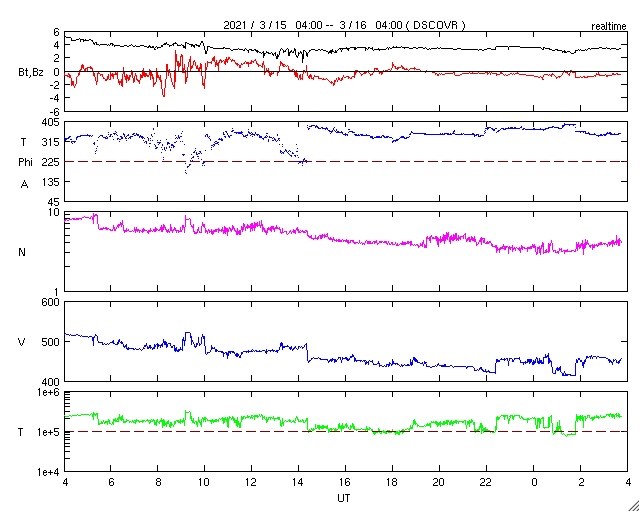
Task: Click the "-4" tick on the Bt,Bz axis
Action: pos(56,98)
